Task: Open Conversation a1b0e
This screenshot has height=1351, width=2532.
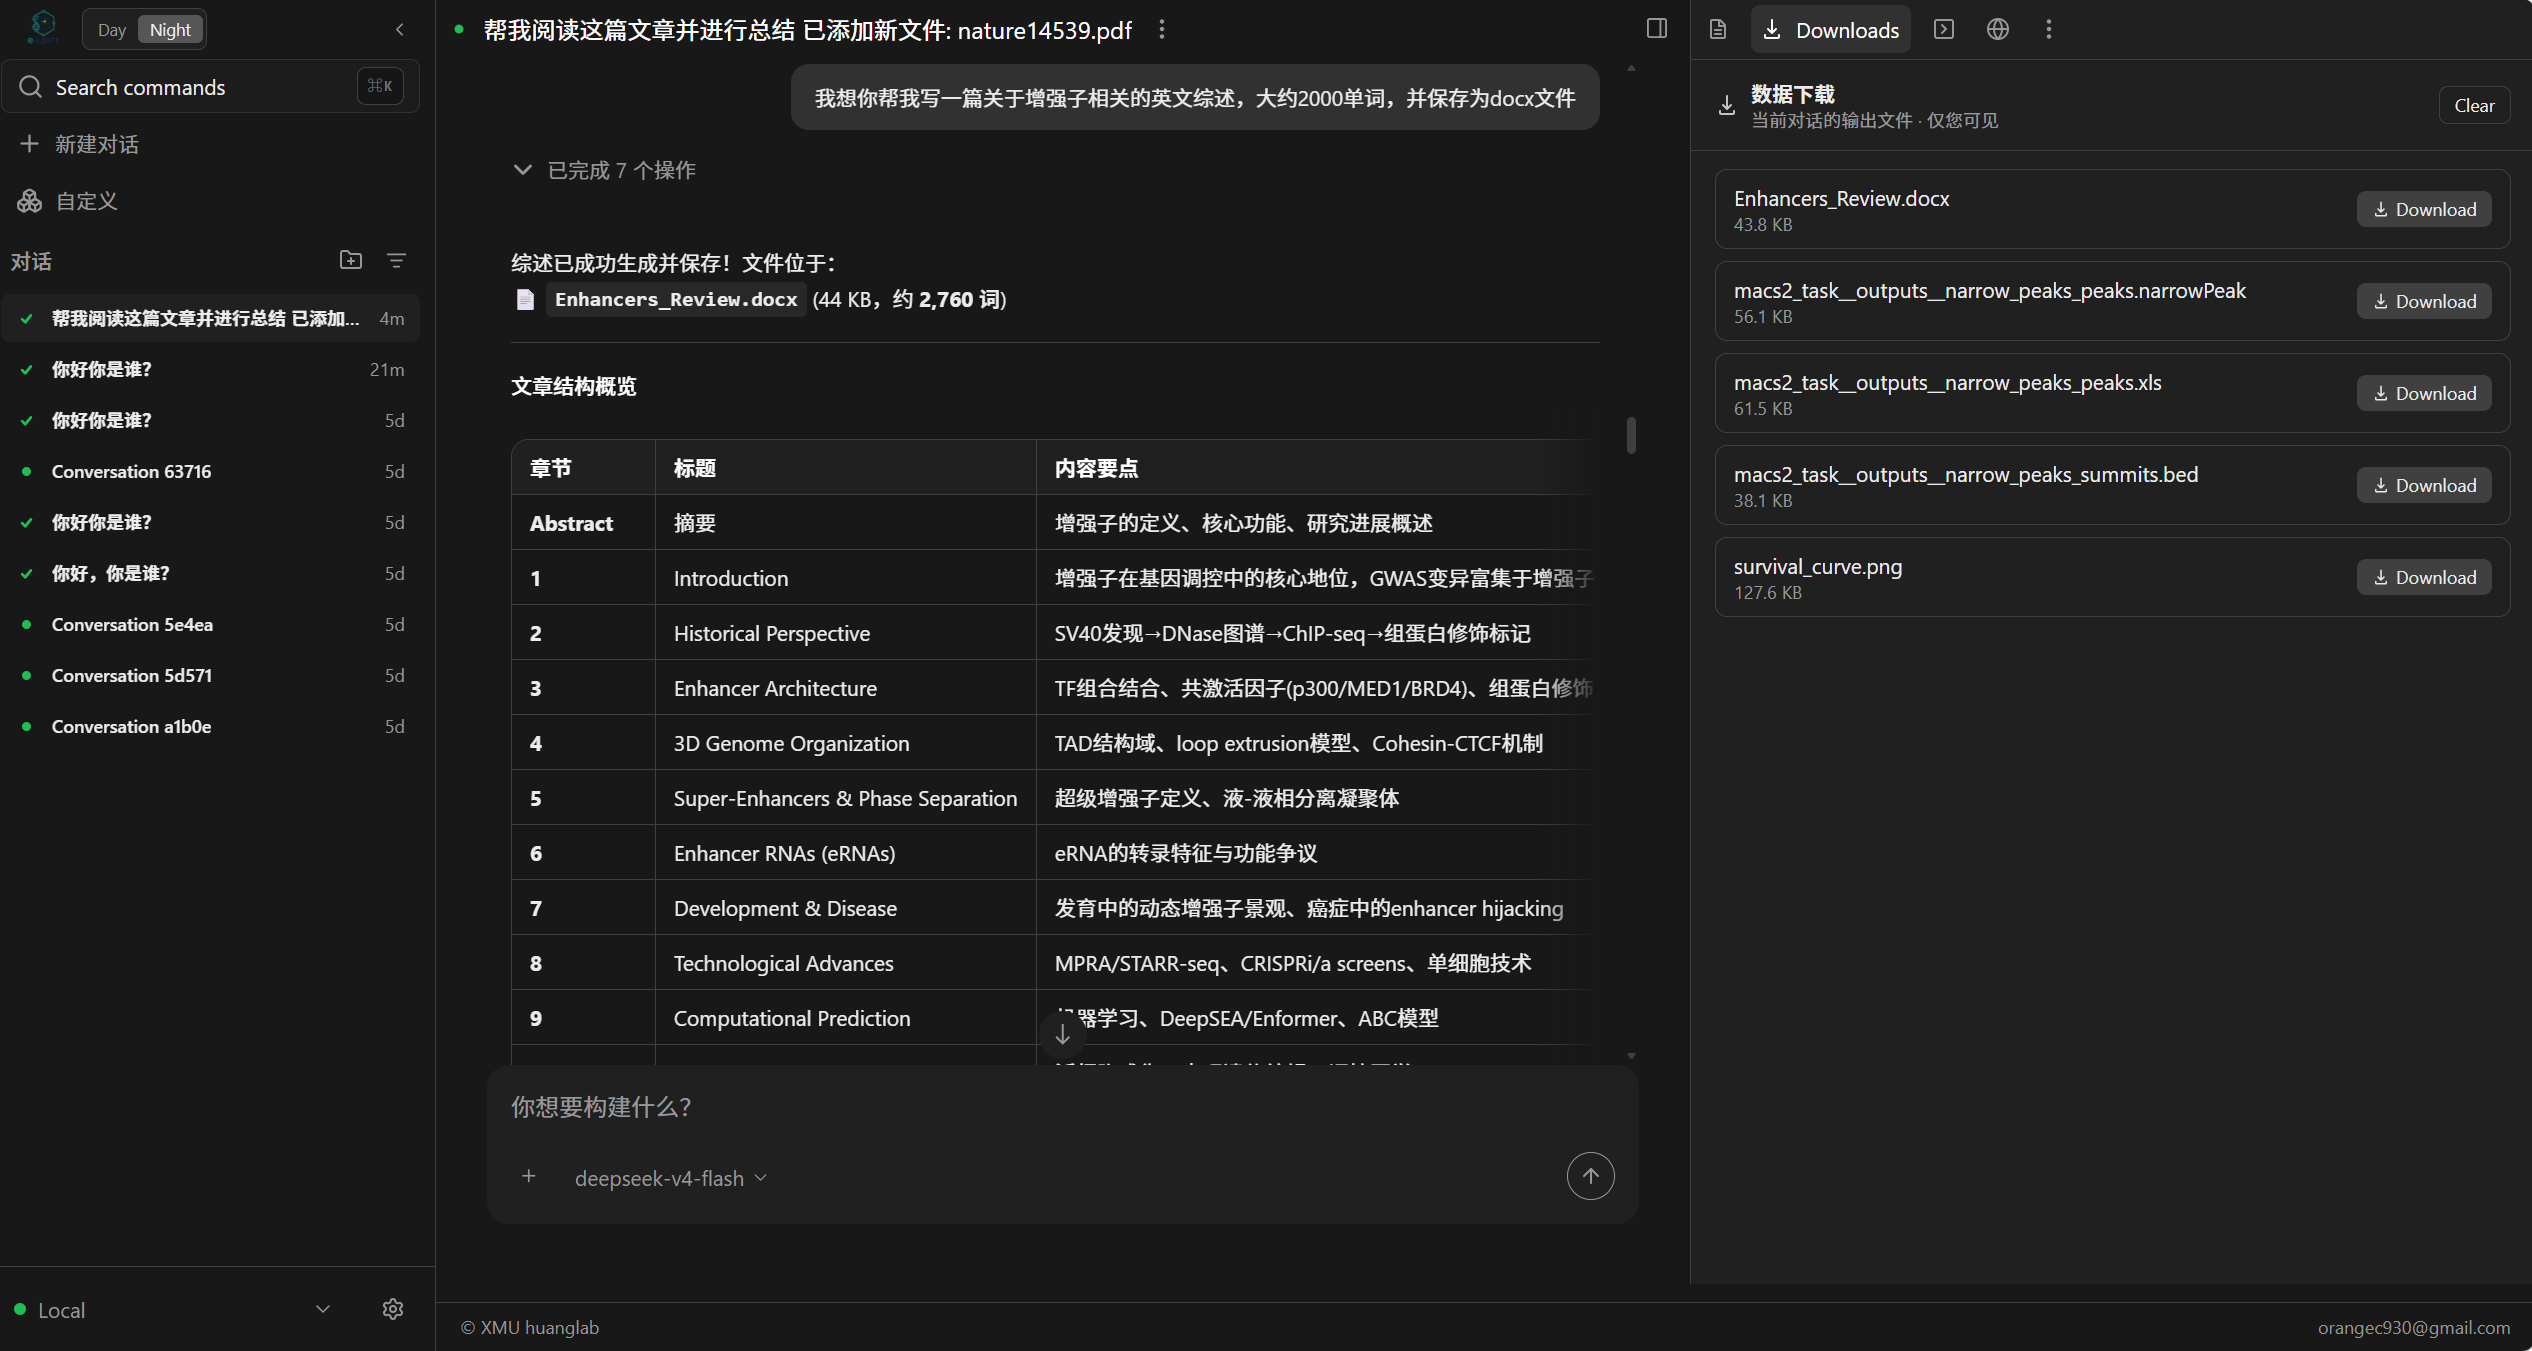Action: coord(211,726)
